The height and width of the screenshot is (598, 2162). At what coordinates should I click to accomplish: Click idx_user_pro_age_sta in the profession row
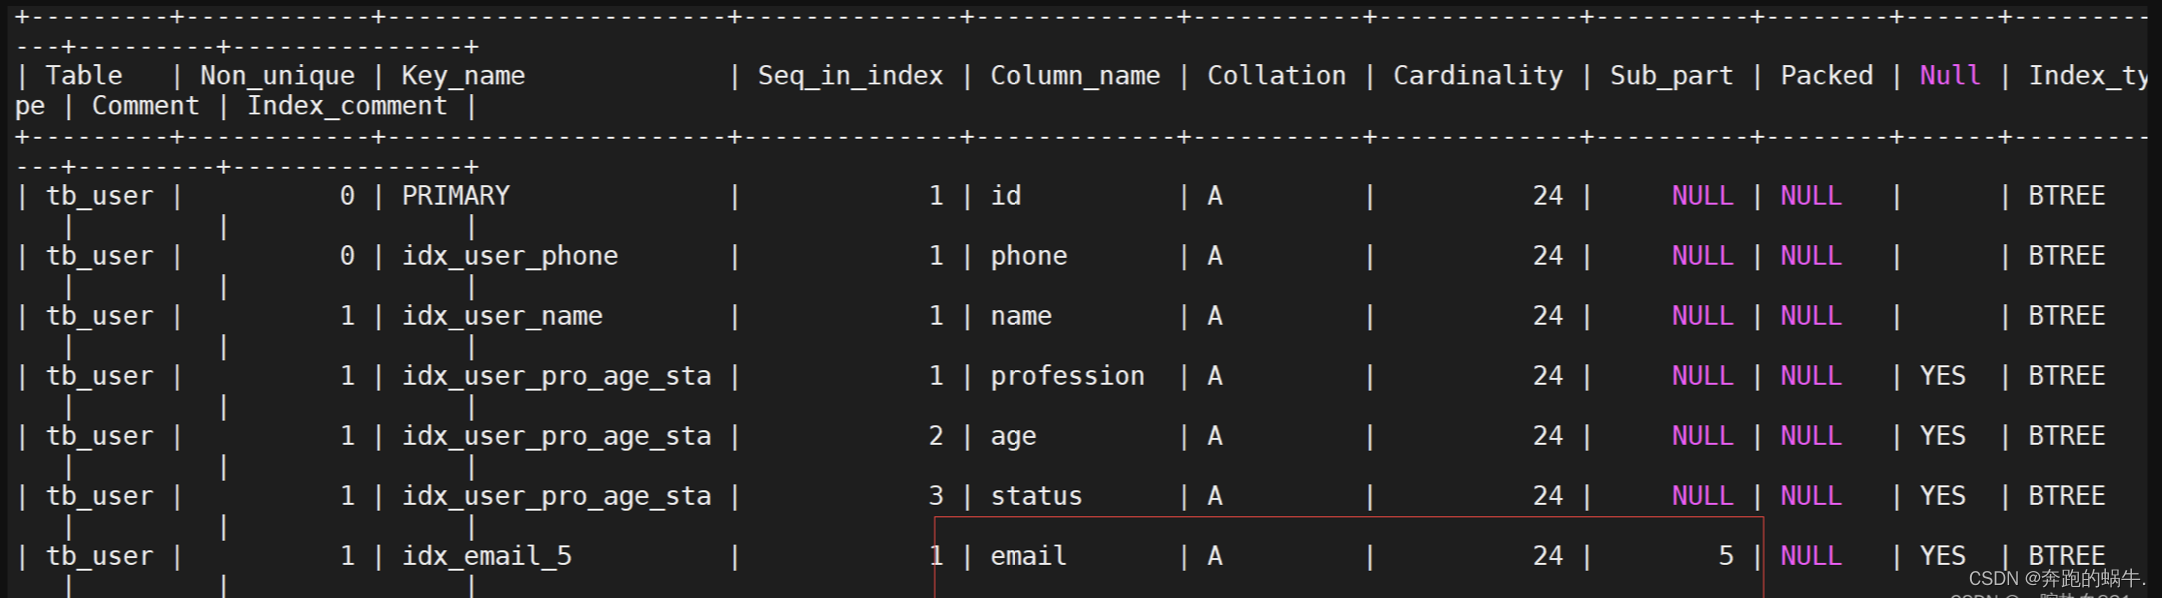pyautogui.click(x=556, y=376)
